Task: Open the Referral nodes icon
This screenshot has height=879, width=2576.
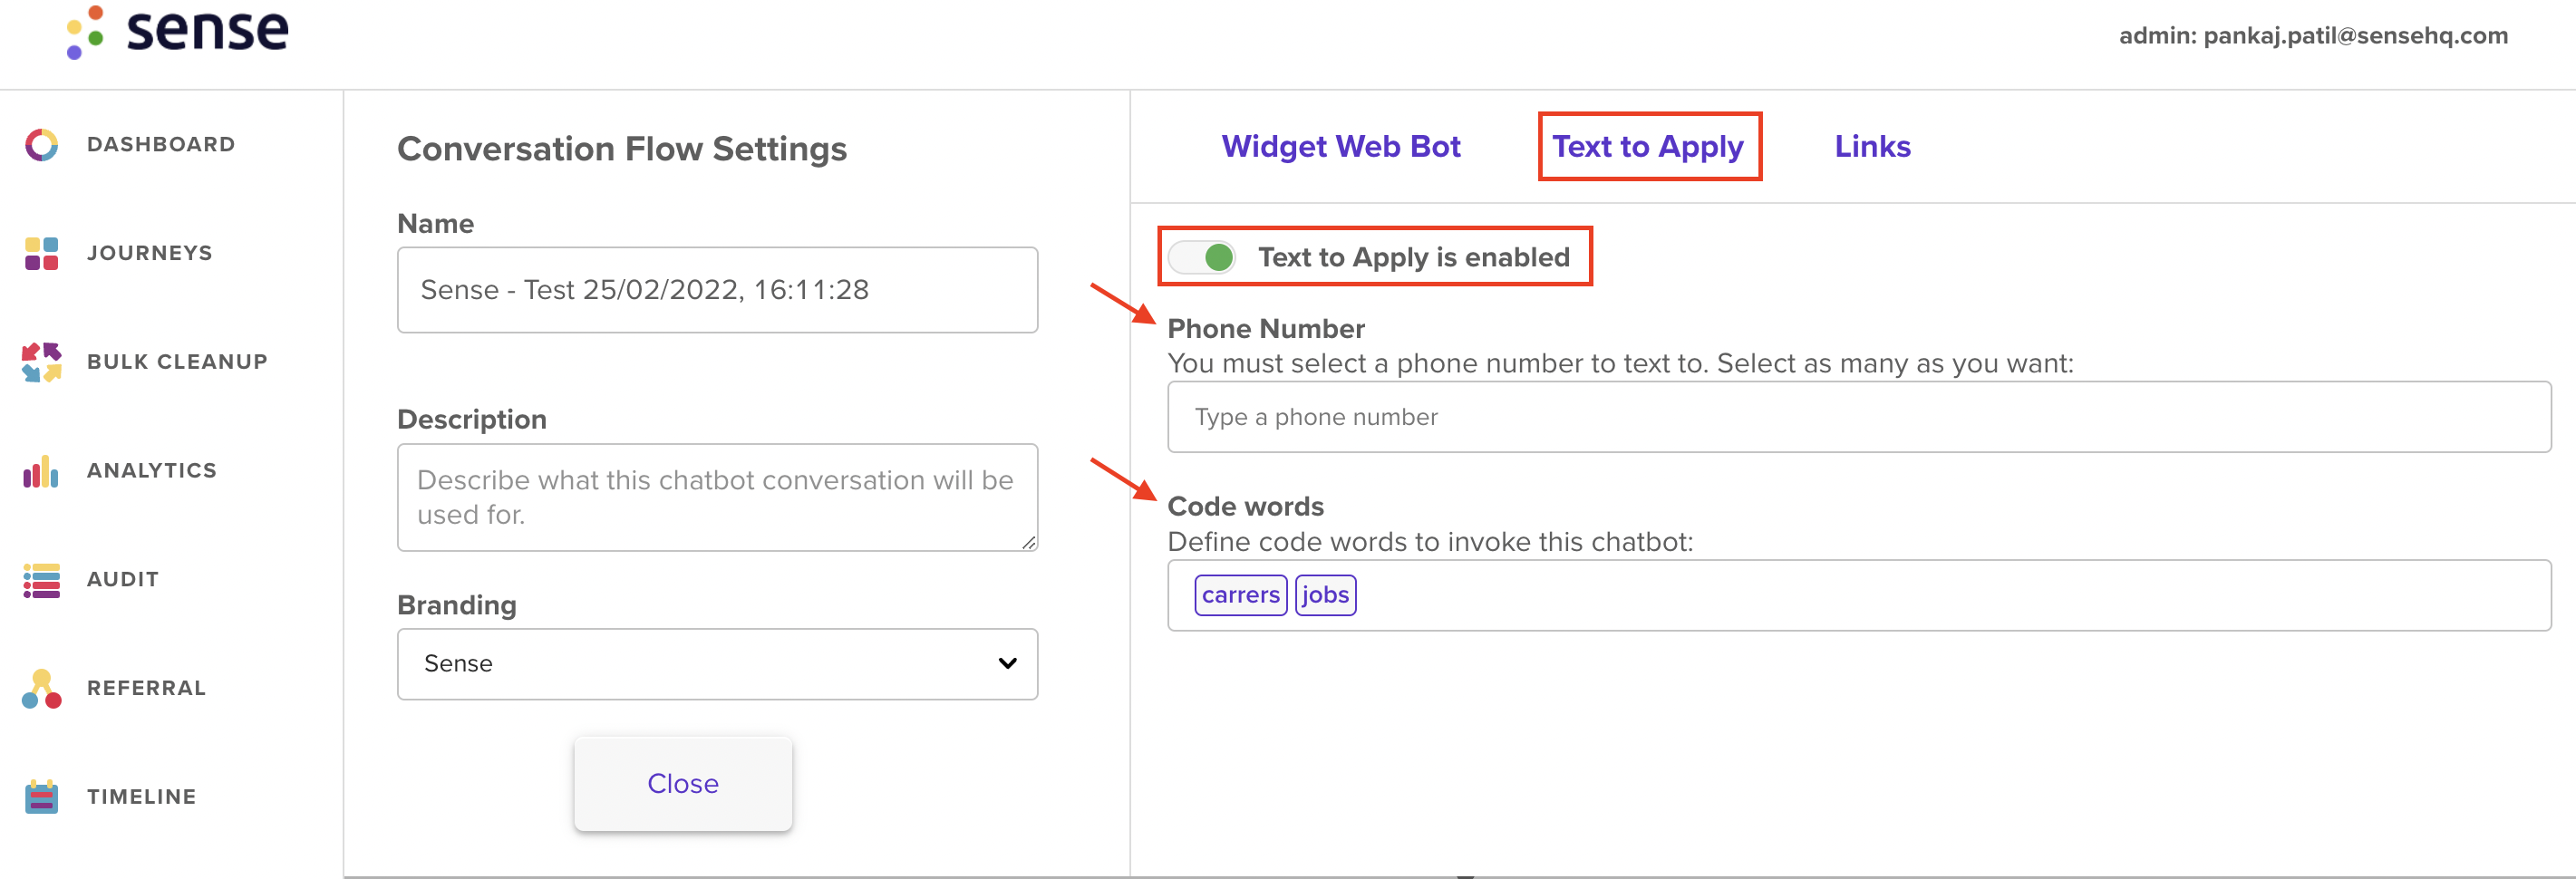Action: [x=42, y=689]
